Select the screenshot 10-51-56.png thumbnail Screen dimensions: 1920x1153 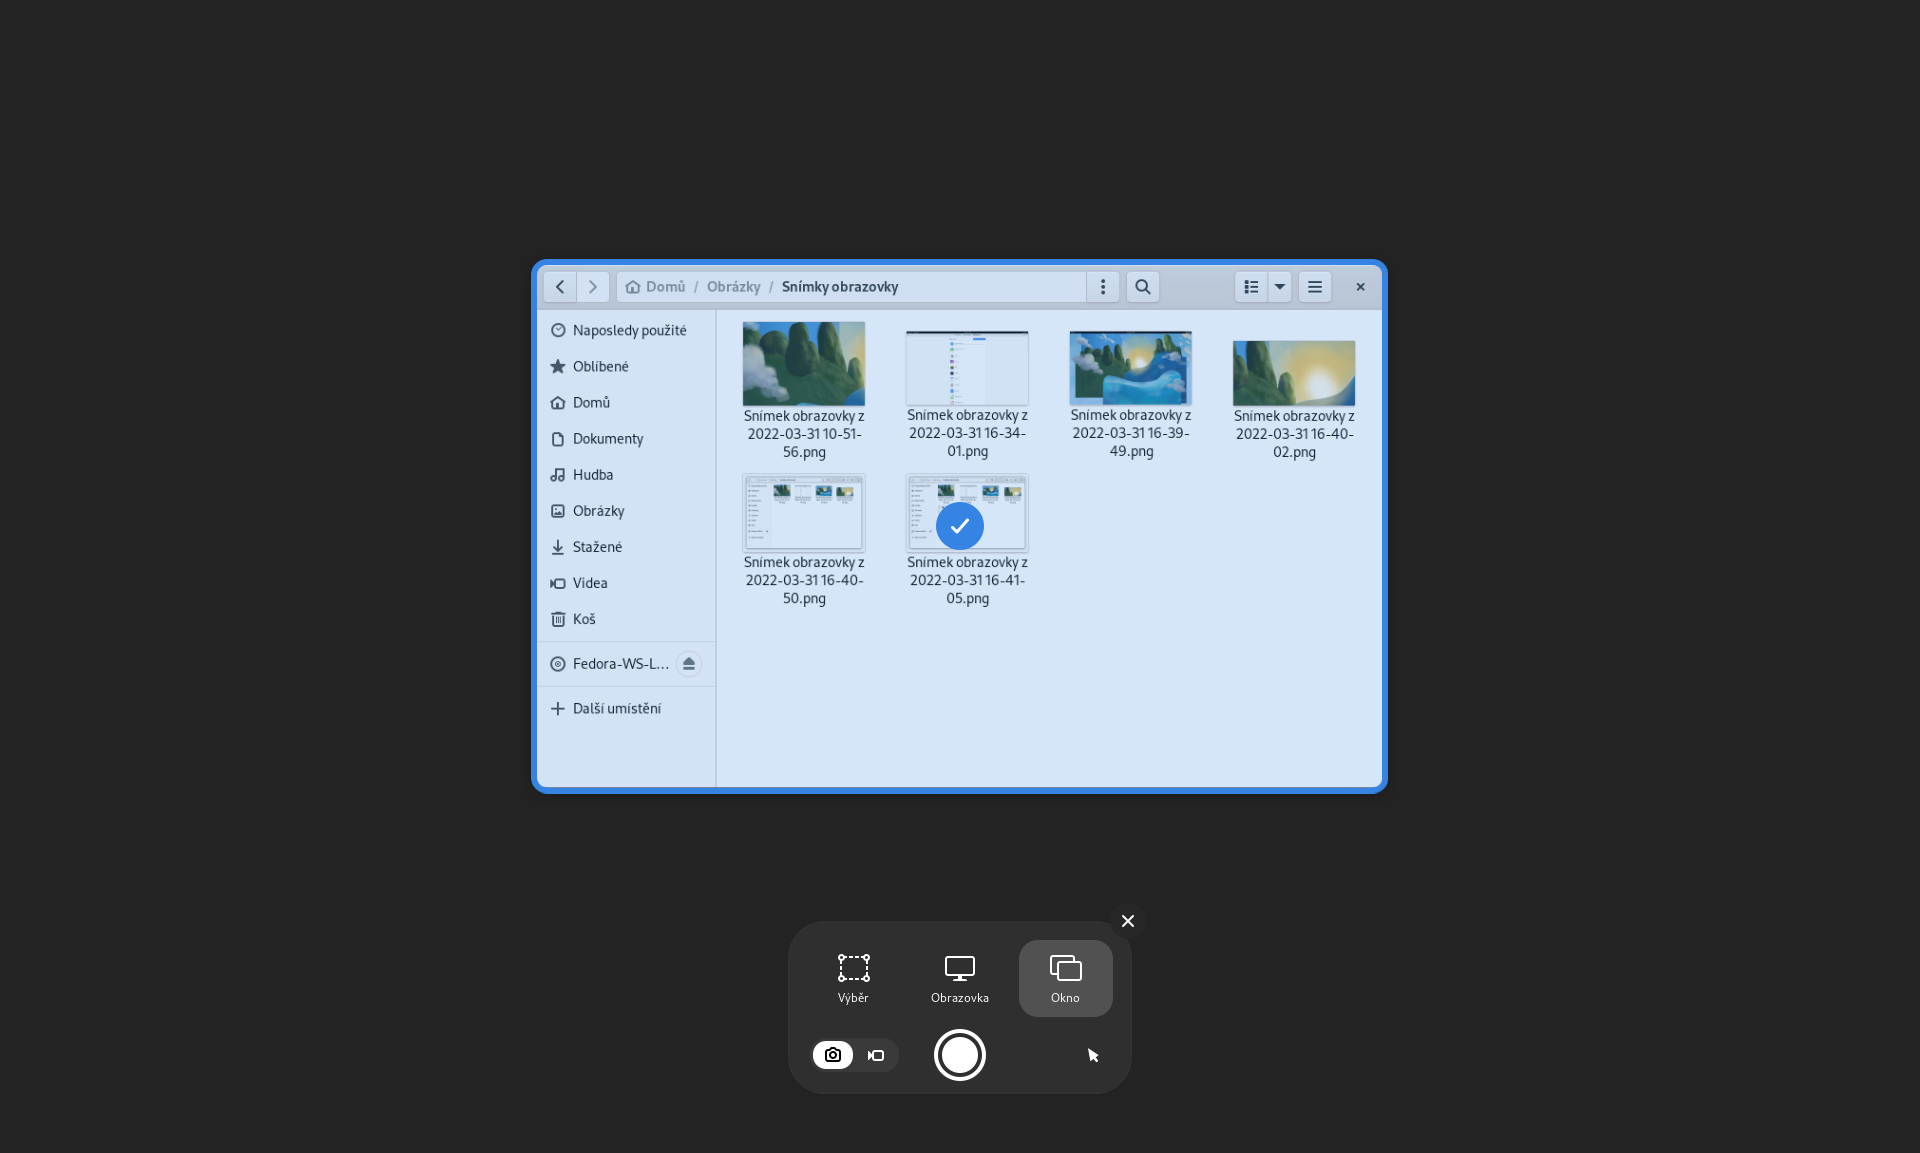803,364
